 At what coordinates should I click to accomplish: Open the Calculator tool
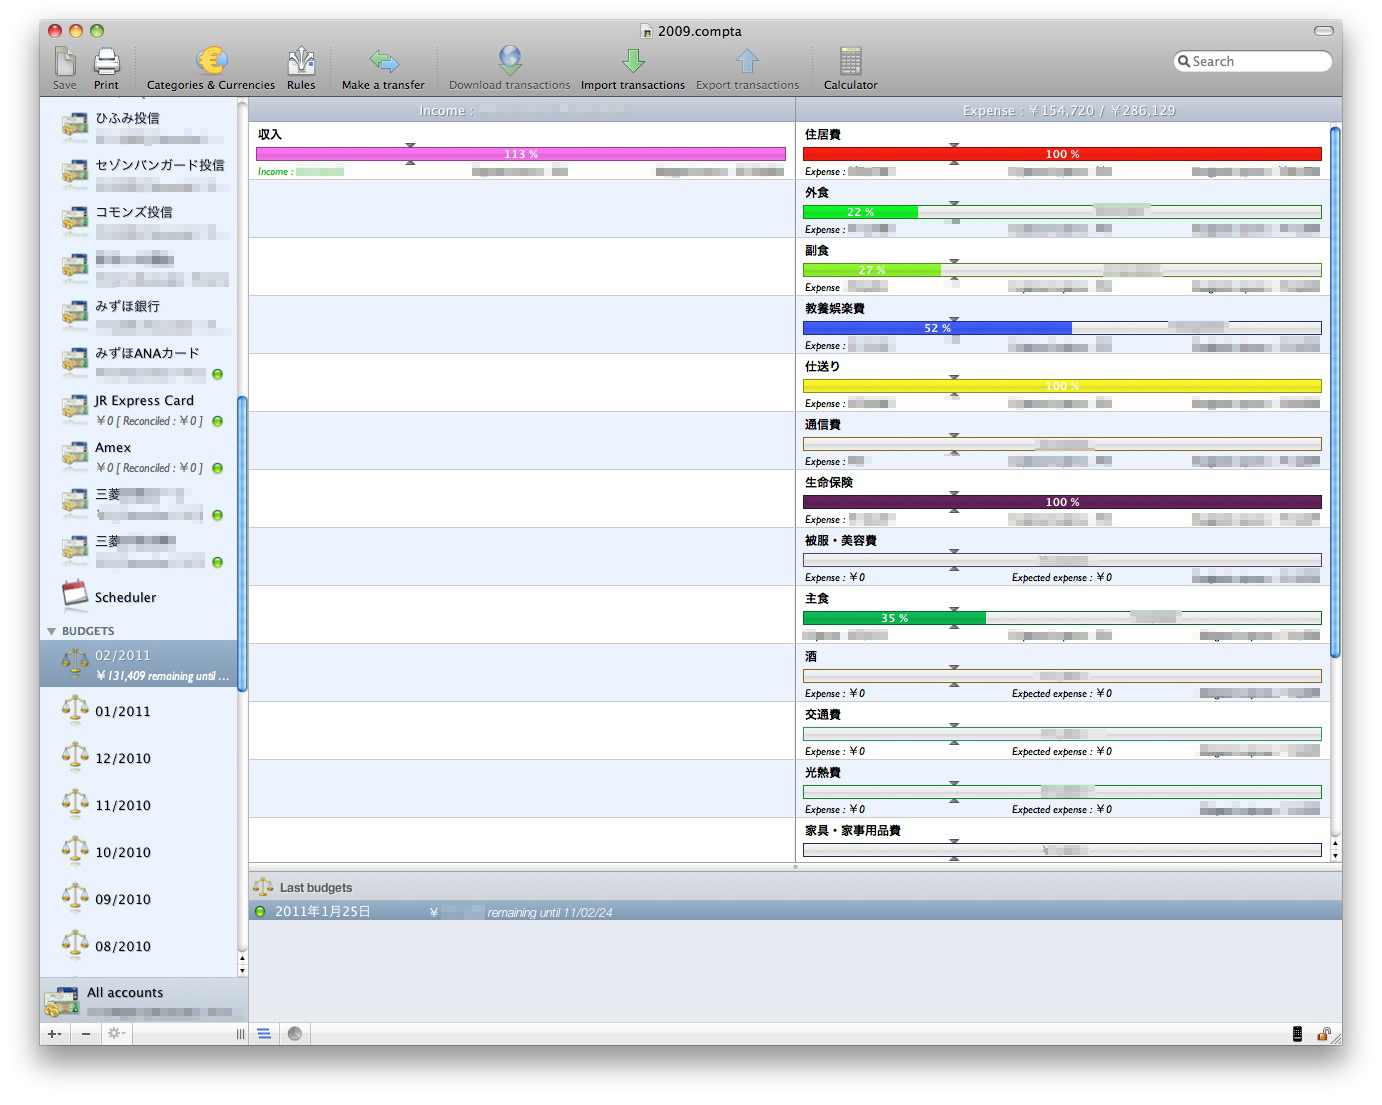click(x=850, y=63)
